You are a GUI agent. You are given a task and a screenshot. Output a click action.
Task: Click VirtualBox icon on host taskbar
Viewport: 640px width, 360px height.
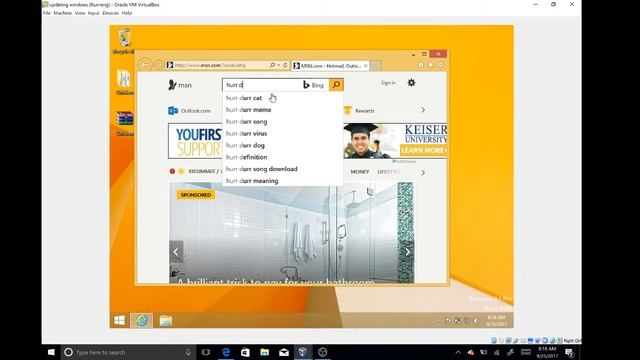tap(303, 352)
